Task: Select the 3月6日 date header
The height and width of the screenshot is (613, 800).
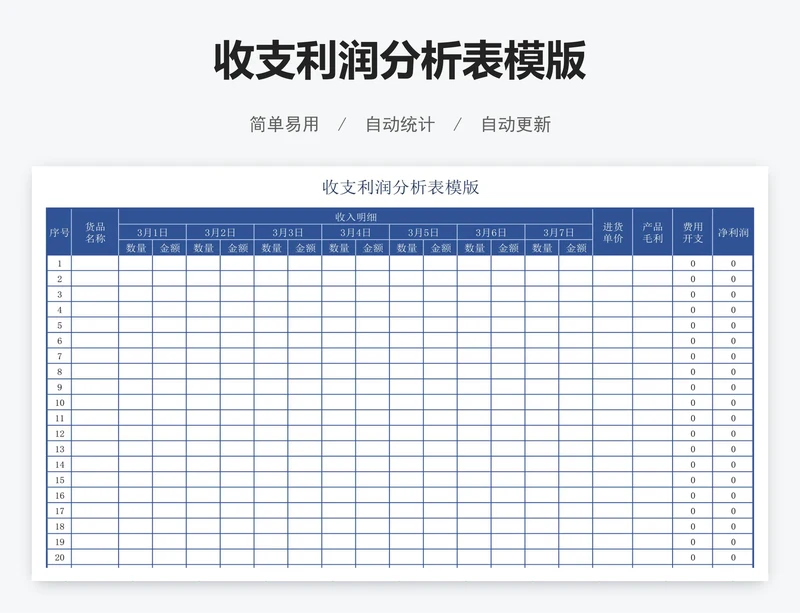Action: pos(491,233)
